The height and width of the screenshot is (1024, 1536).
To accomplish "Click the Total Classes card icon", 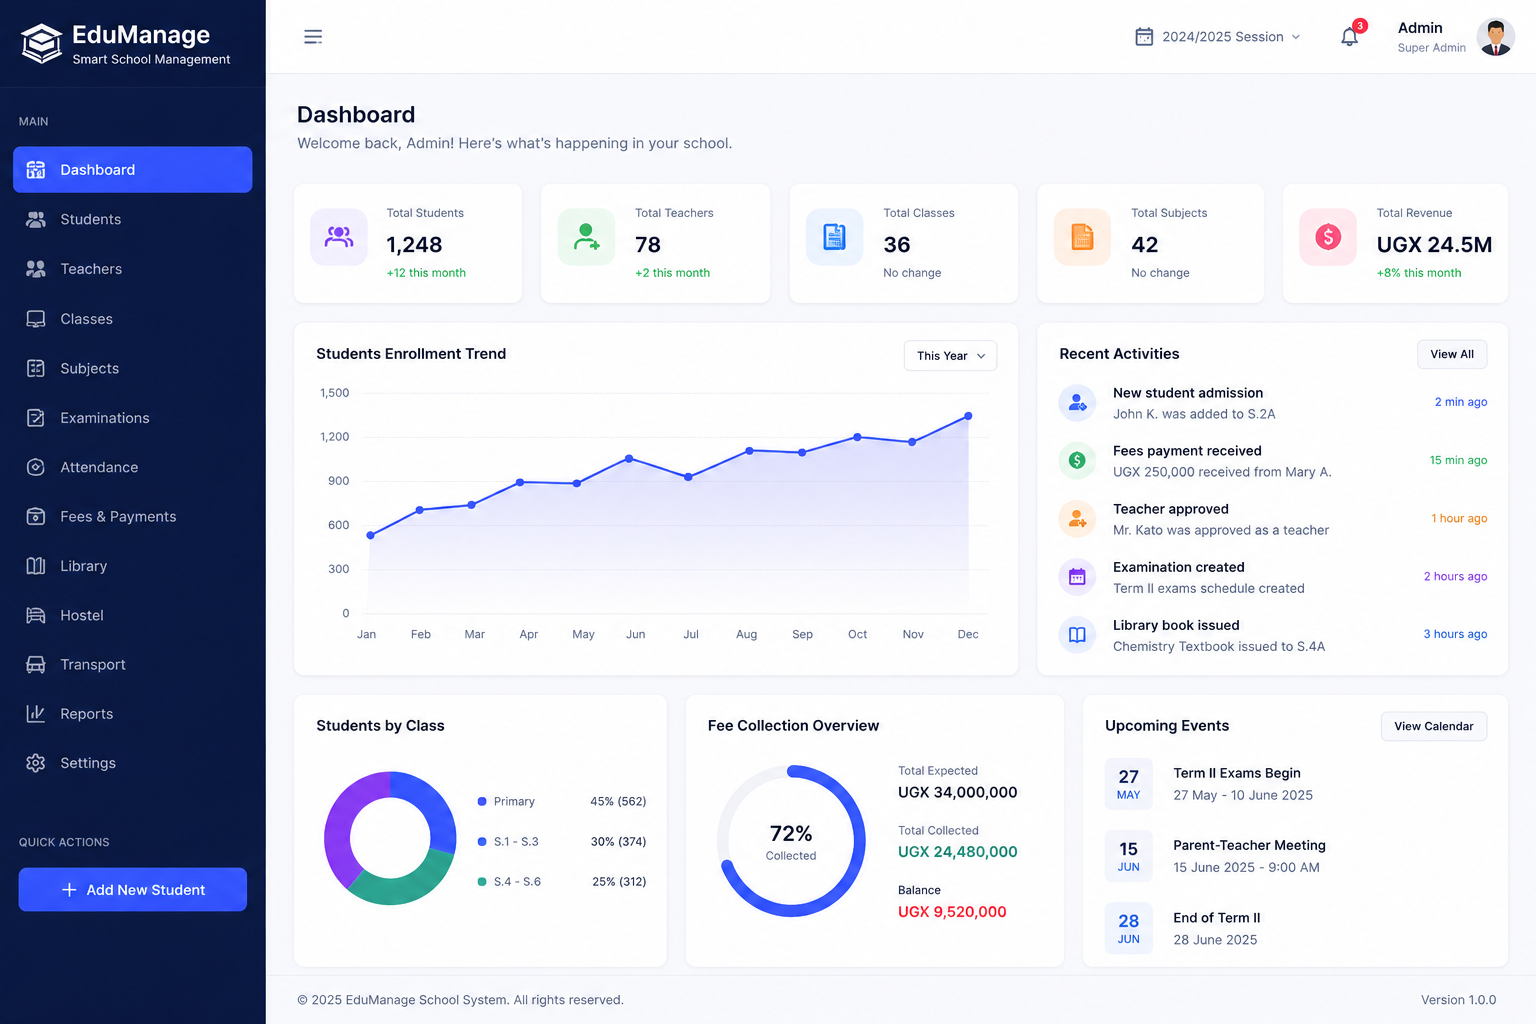I will coord(834,237).
